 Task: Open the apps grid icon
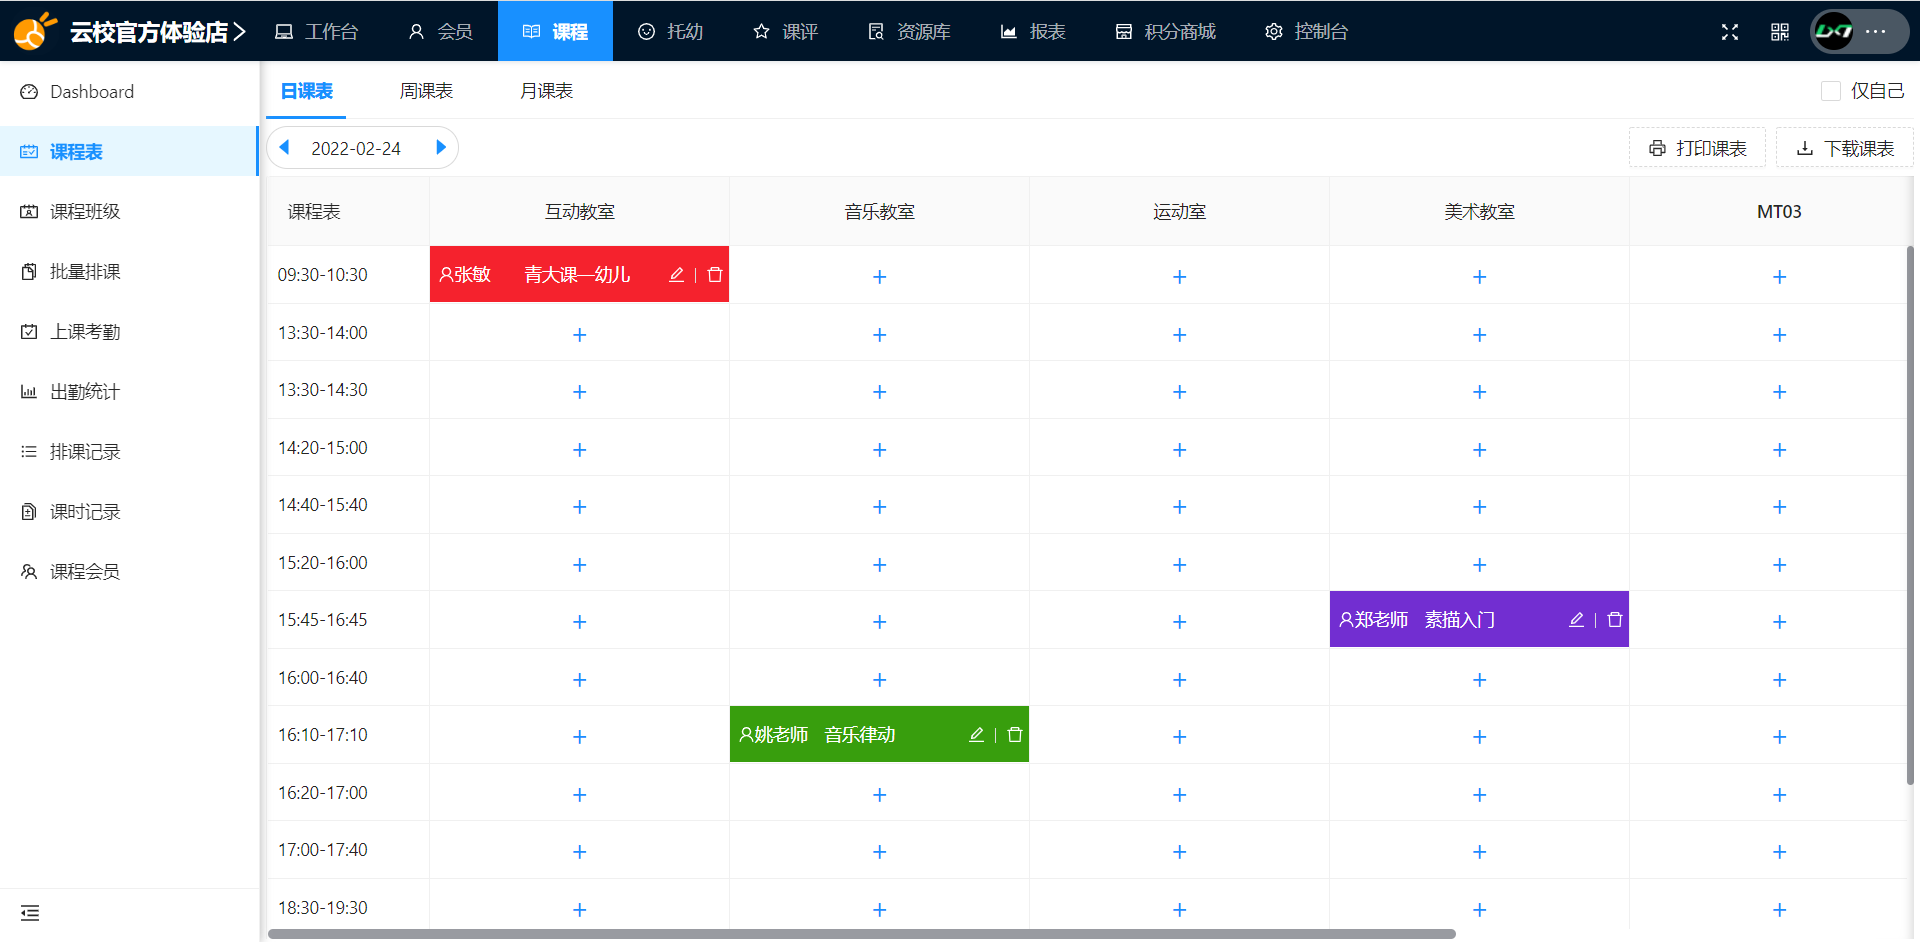point(1780,32)
